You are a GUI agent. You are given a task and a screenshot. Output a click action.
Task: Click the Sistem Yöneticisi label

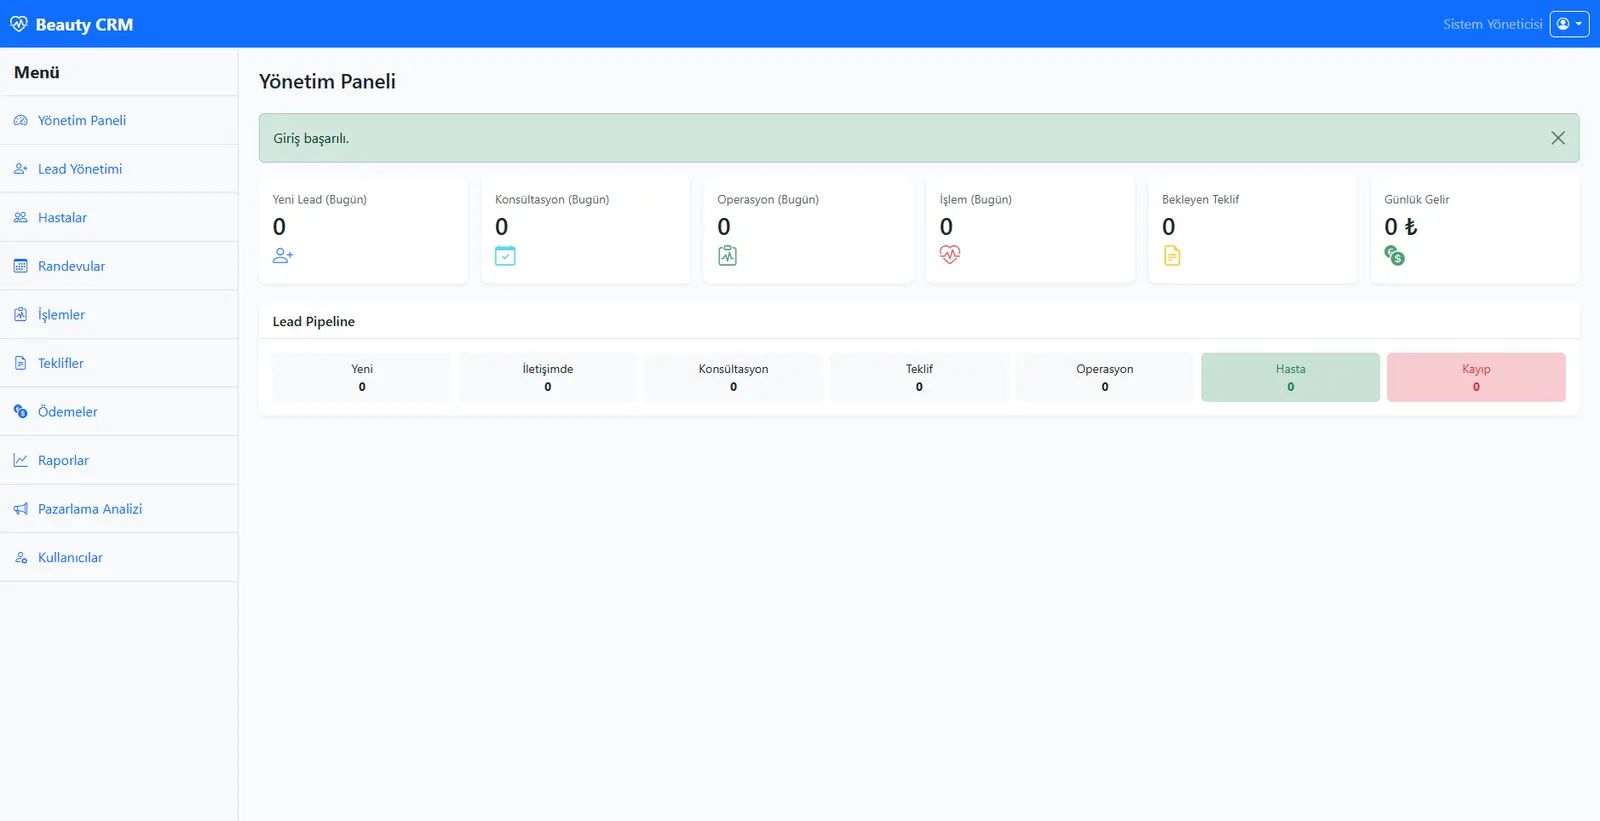(1492, 24)
